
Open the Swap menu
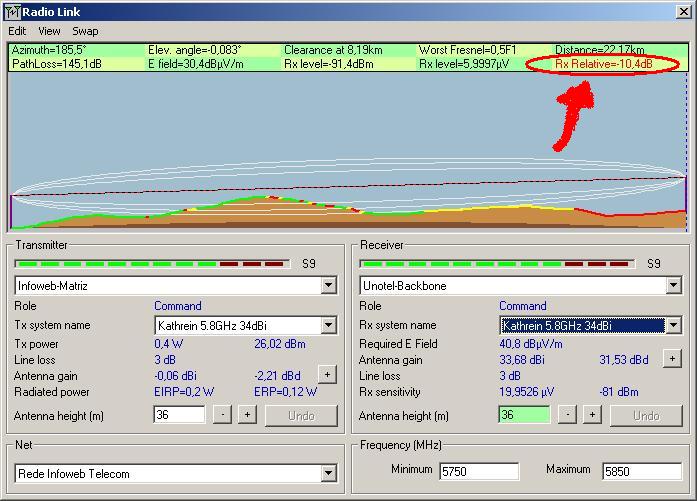tap(85, 31)
